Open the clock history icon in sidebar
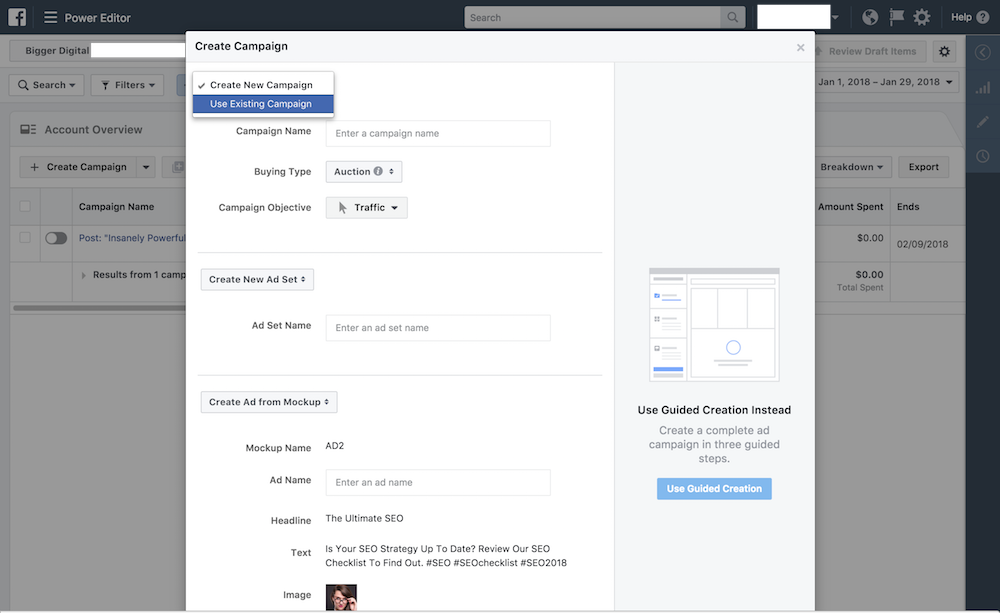1000x613 pixels. coord(983,156)
